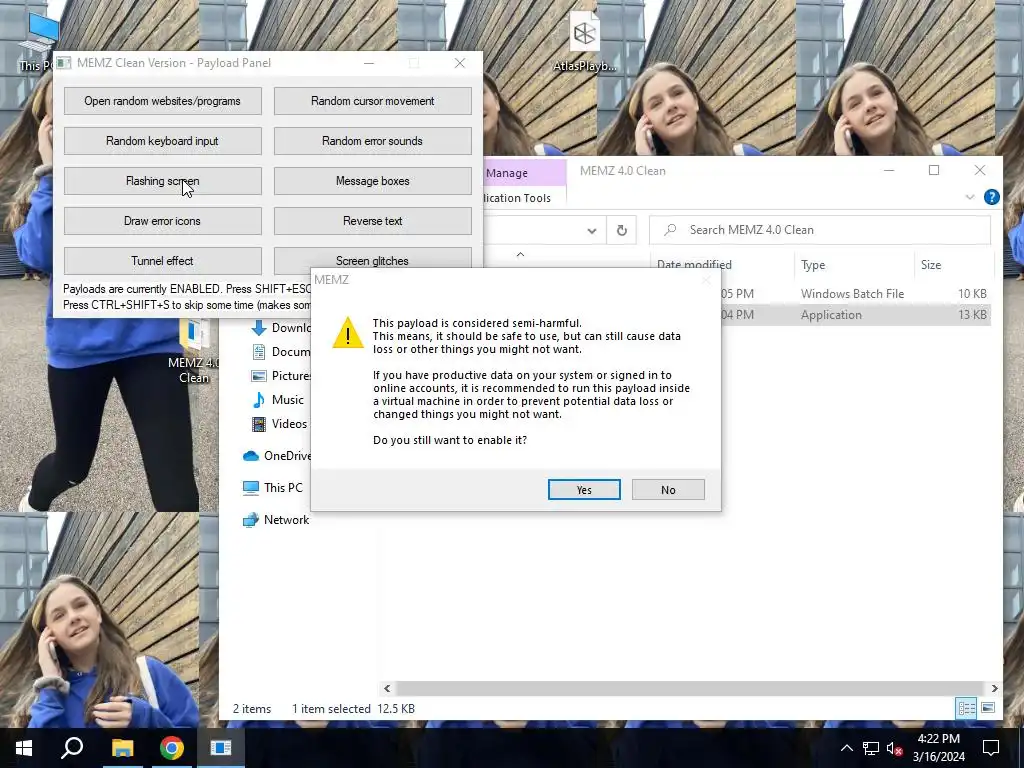Open Pictures in navigation pane
The width and height of the screenshot is (1024, 768).
(281, 376)
